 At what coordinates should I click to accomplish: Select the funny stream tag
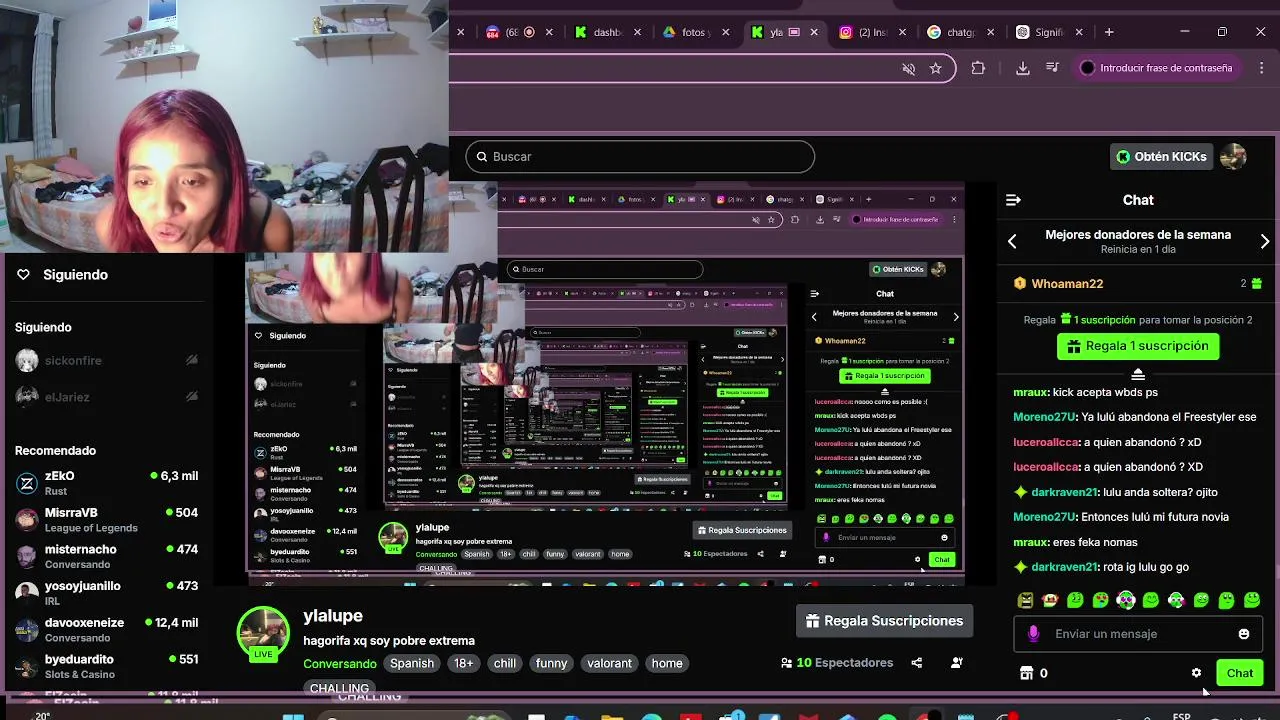coord(551,663)
